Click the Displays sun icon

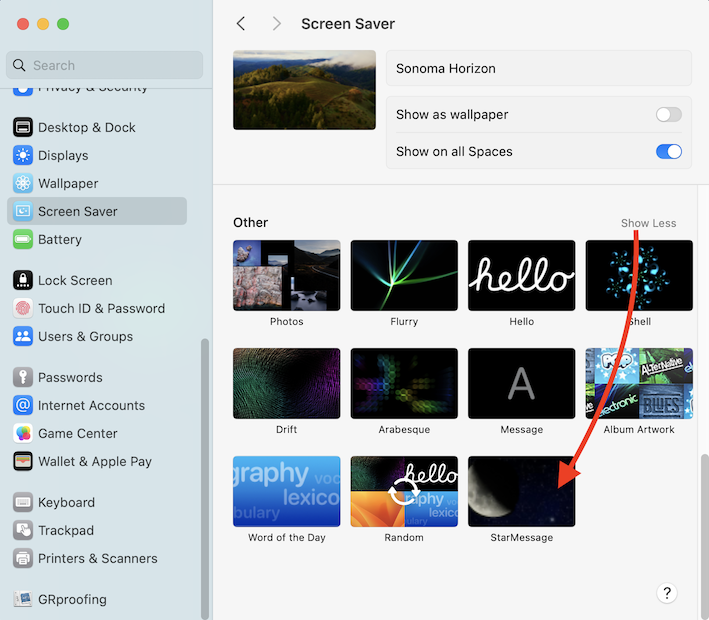click(x=23, y=155)
